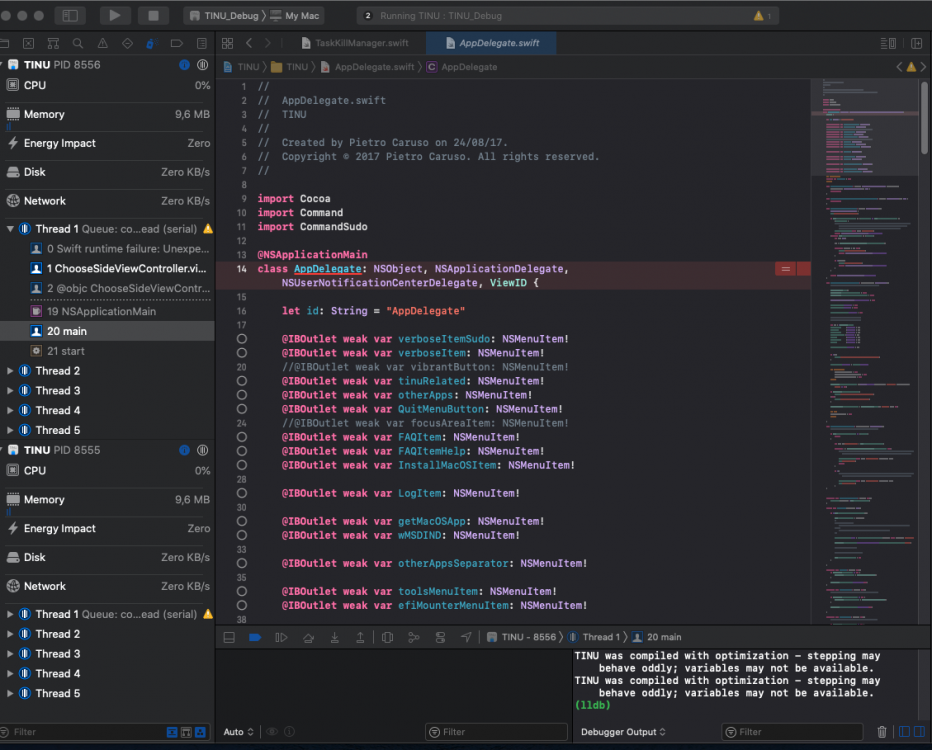
Task: Open the Energy Impact gauge for PID 8556
Action: pos(108,143)
